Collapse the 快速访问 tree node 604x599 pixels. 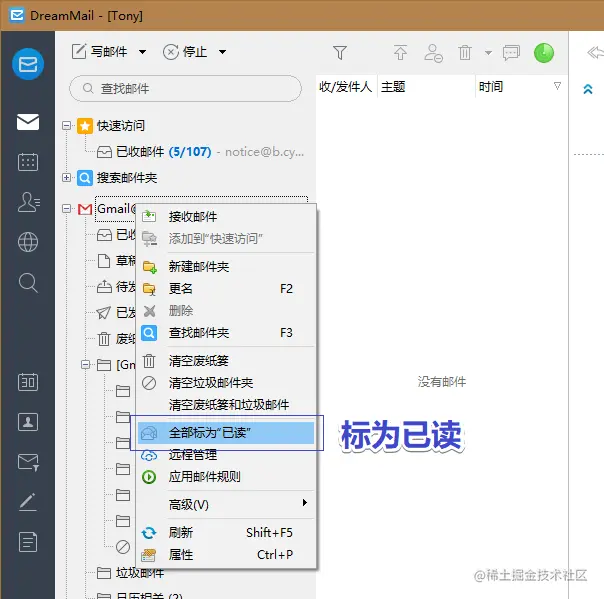[66, 126]
